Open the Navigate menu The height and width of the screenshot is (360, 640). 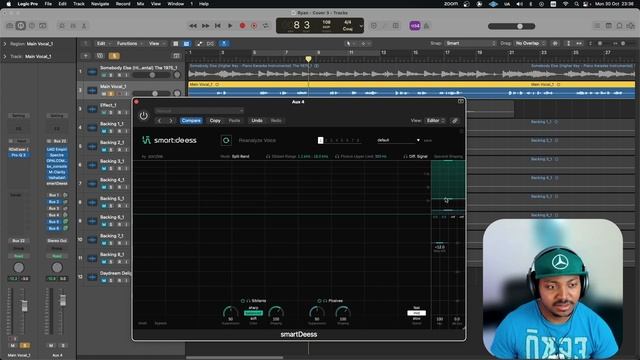100,4
